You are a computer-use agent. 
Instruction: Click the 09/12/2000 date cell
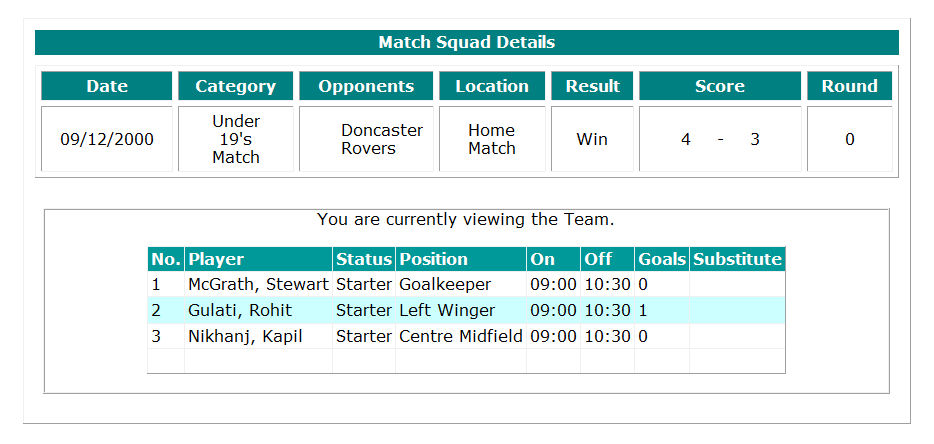tap(107, 139)
